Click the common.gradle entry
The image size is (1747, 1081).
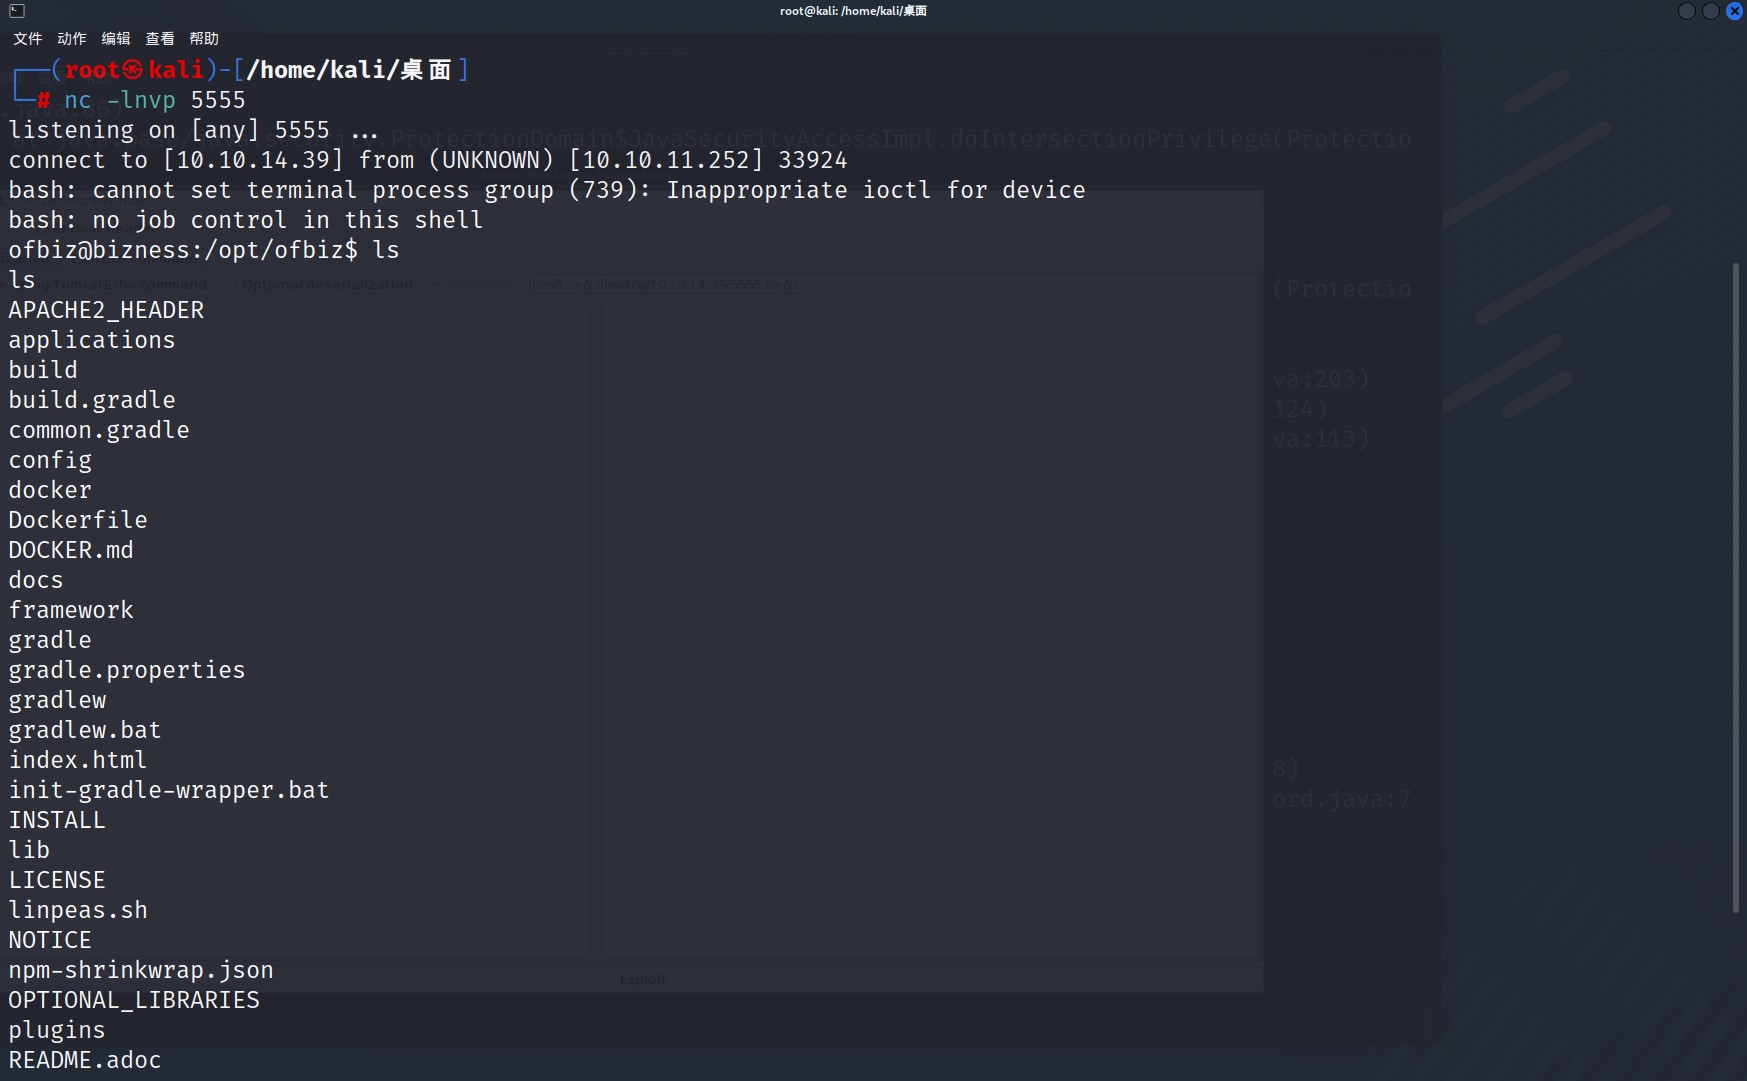[x=99, y=430]
